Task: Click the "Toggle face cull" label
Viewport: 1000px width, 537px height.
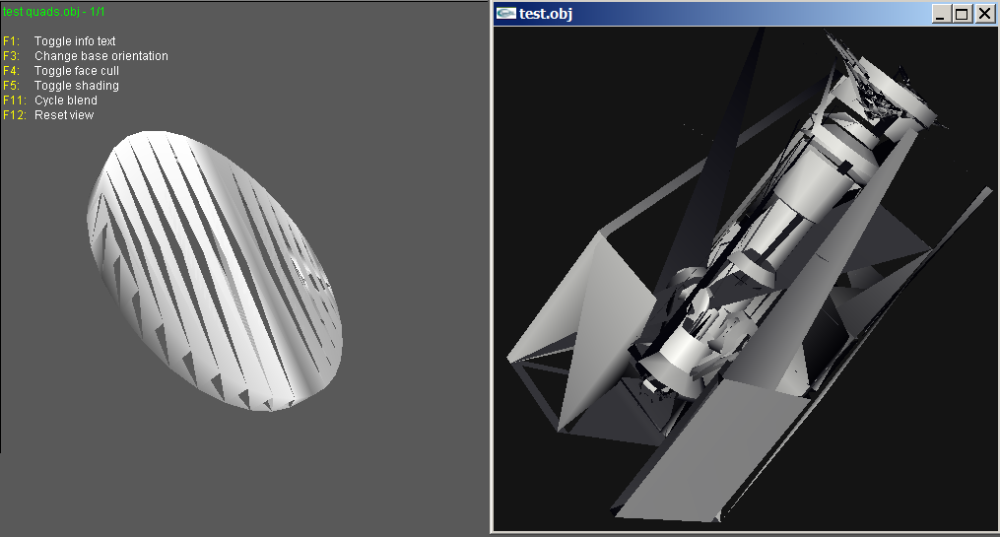Action: [x=77, y=71]
